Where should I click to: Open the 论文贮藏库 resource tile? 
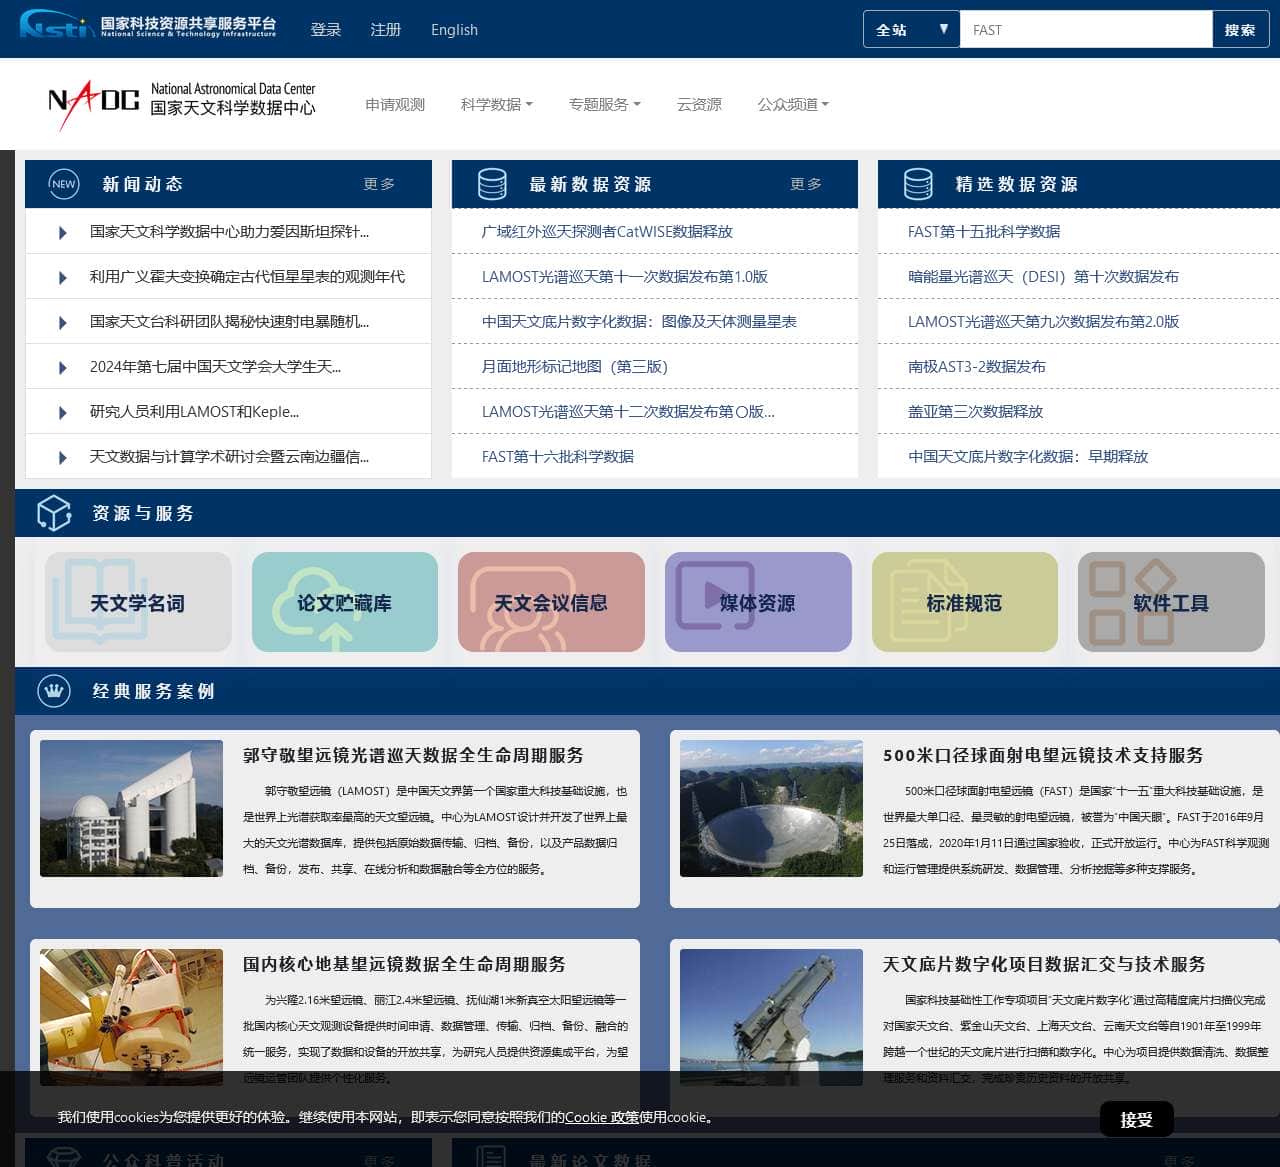pos(345,602)
